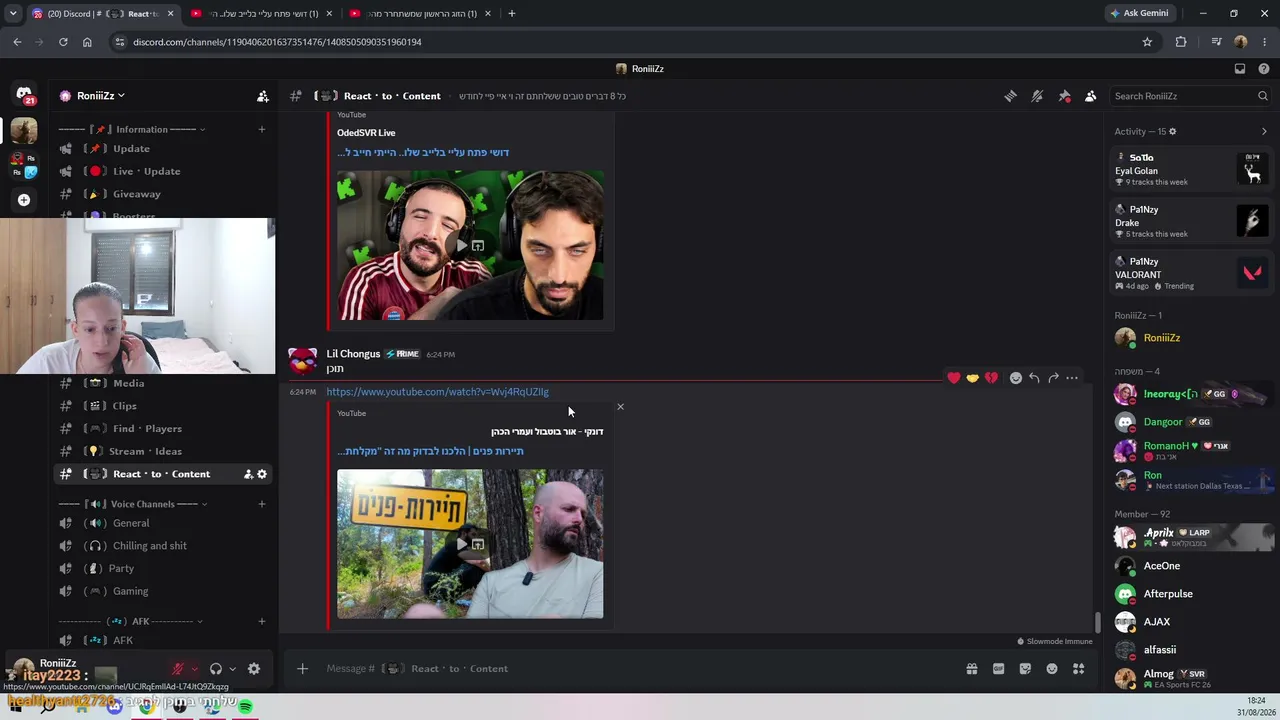Open RomanoH member profile
The image size is (1280, 720).
(x=1191, y=450)
